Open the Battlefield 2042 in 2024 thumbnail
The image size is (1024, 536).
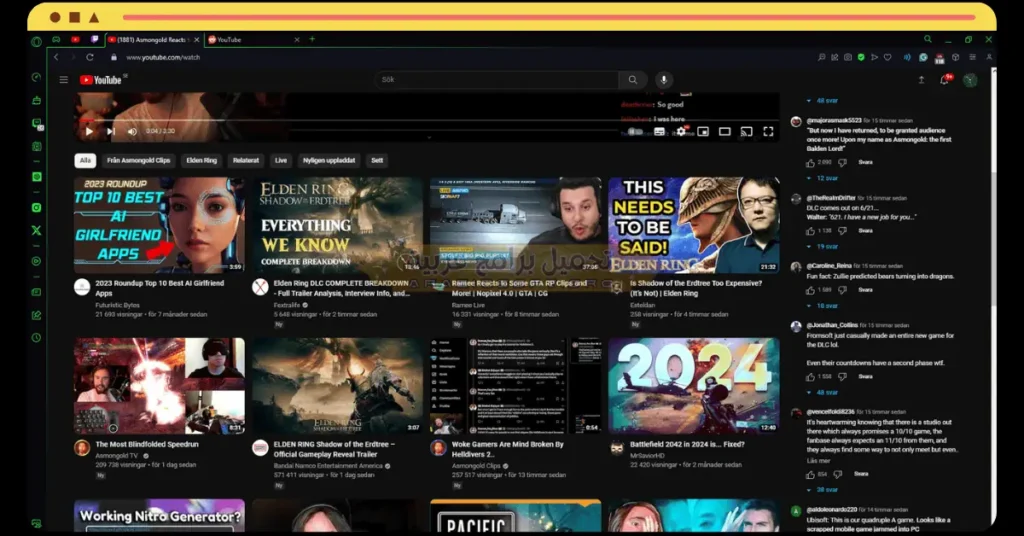(x=693, y=385)
